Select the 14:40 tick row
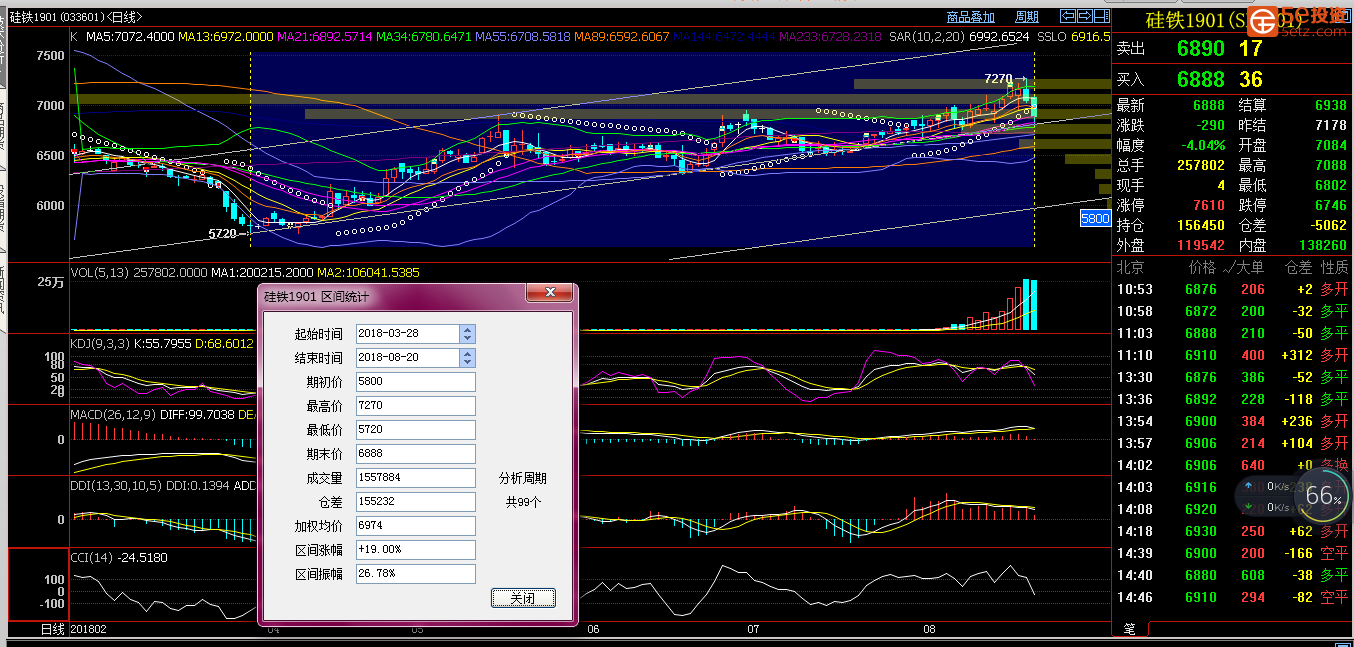 (1232, 576)
